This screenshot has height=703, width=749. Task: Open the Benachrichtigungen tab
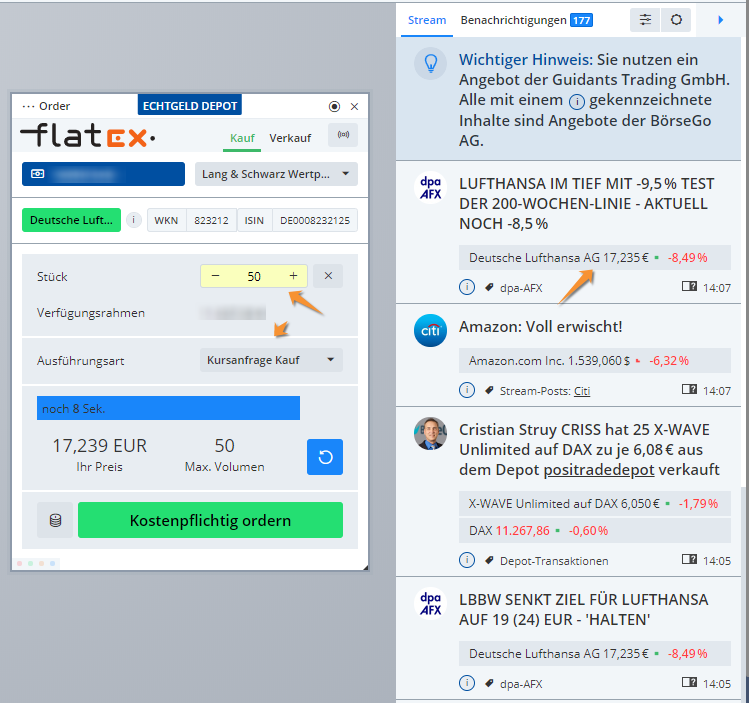click(514, 21)
